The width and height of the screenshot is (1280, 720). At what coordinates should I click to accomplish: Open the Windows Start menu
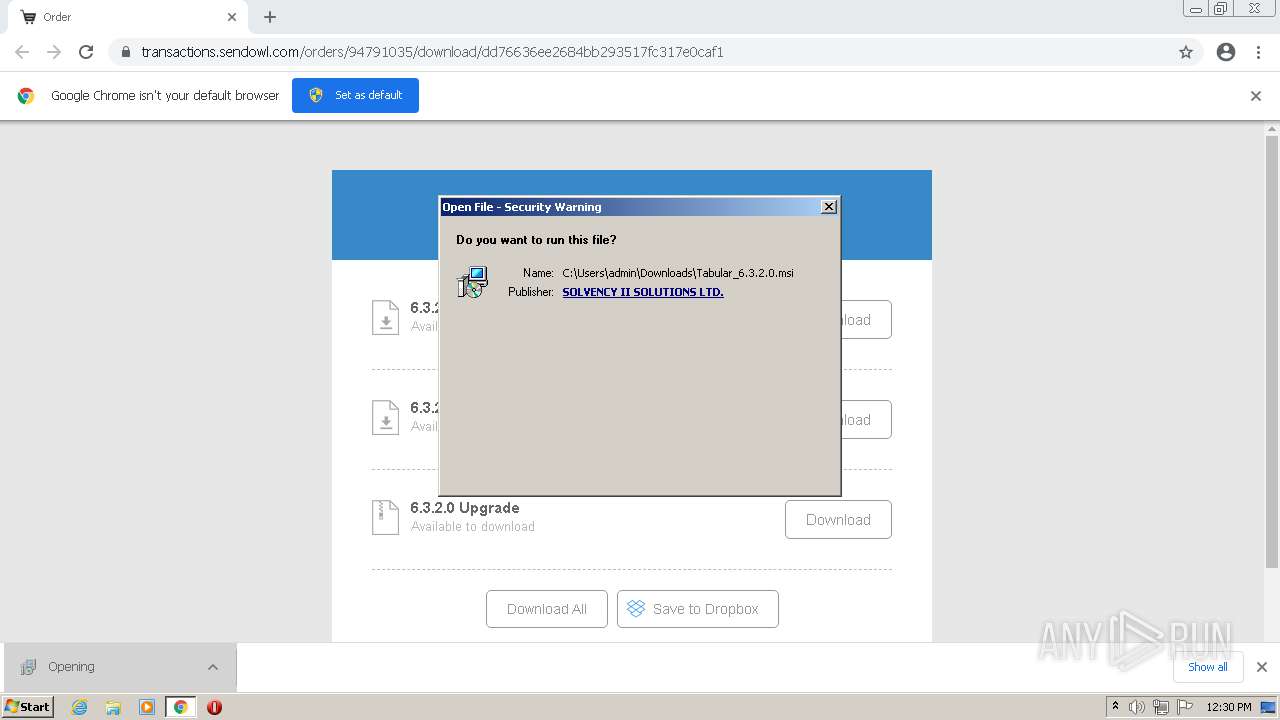click(x=27, y=707)
